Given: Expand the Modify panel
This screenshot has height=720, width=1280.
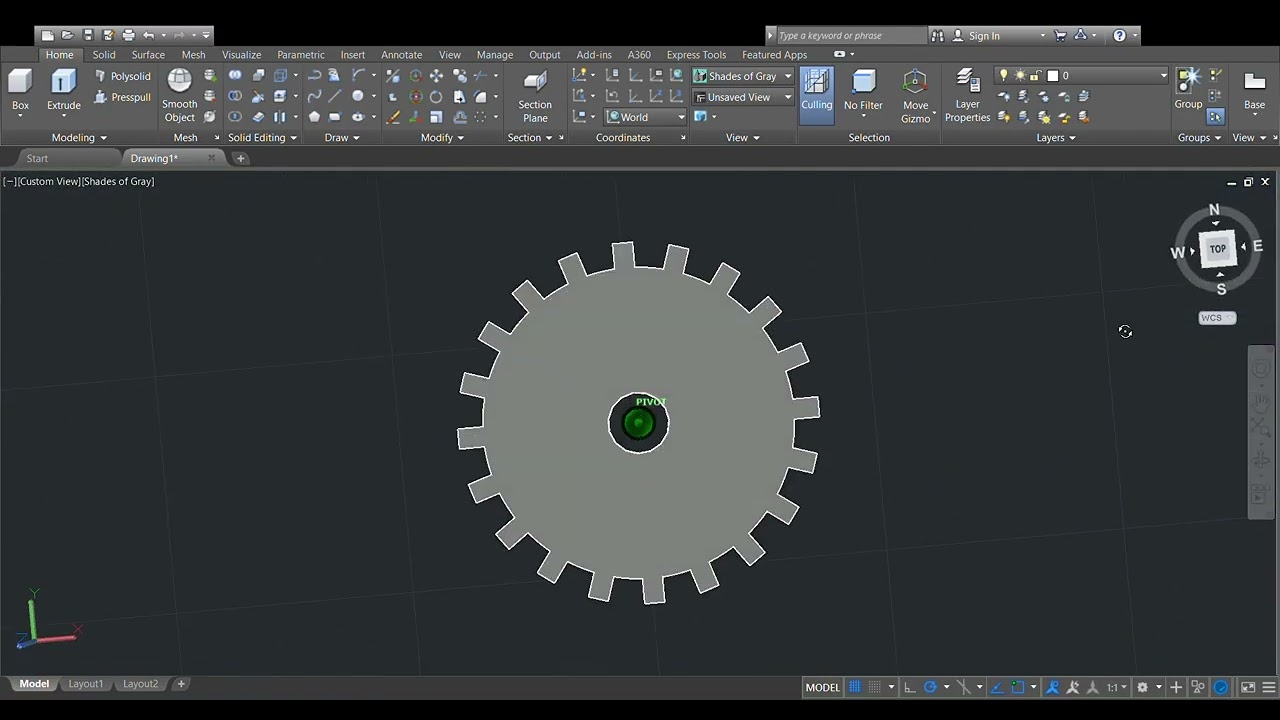Looking at the screenshot, I should point(442,138).
